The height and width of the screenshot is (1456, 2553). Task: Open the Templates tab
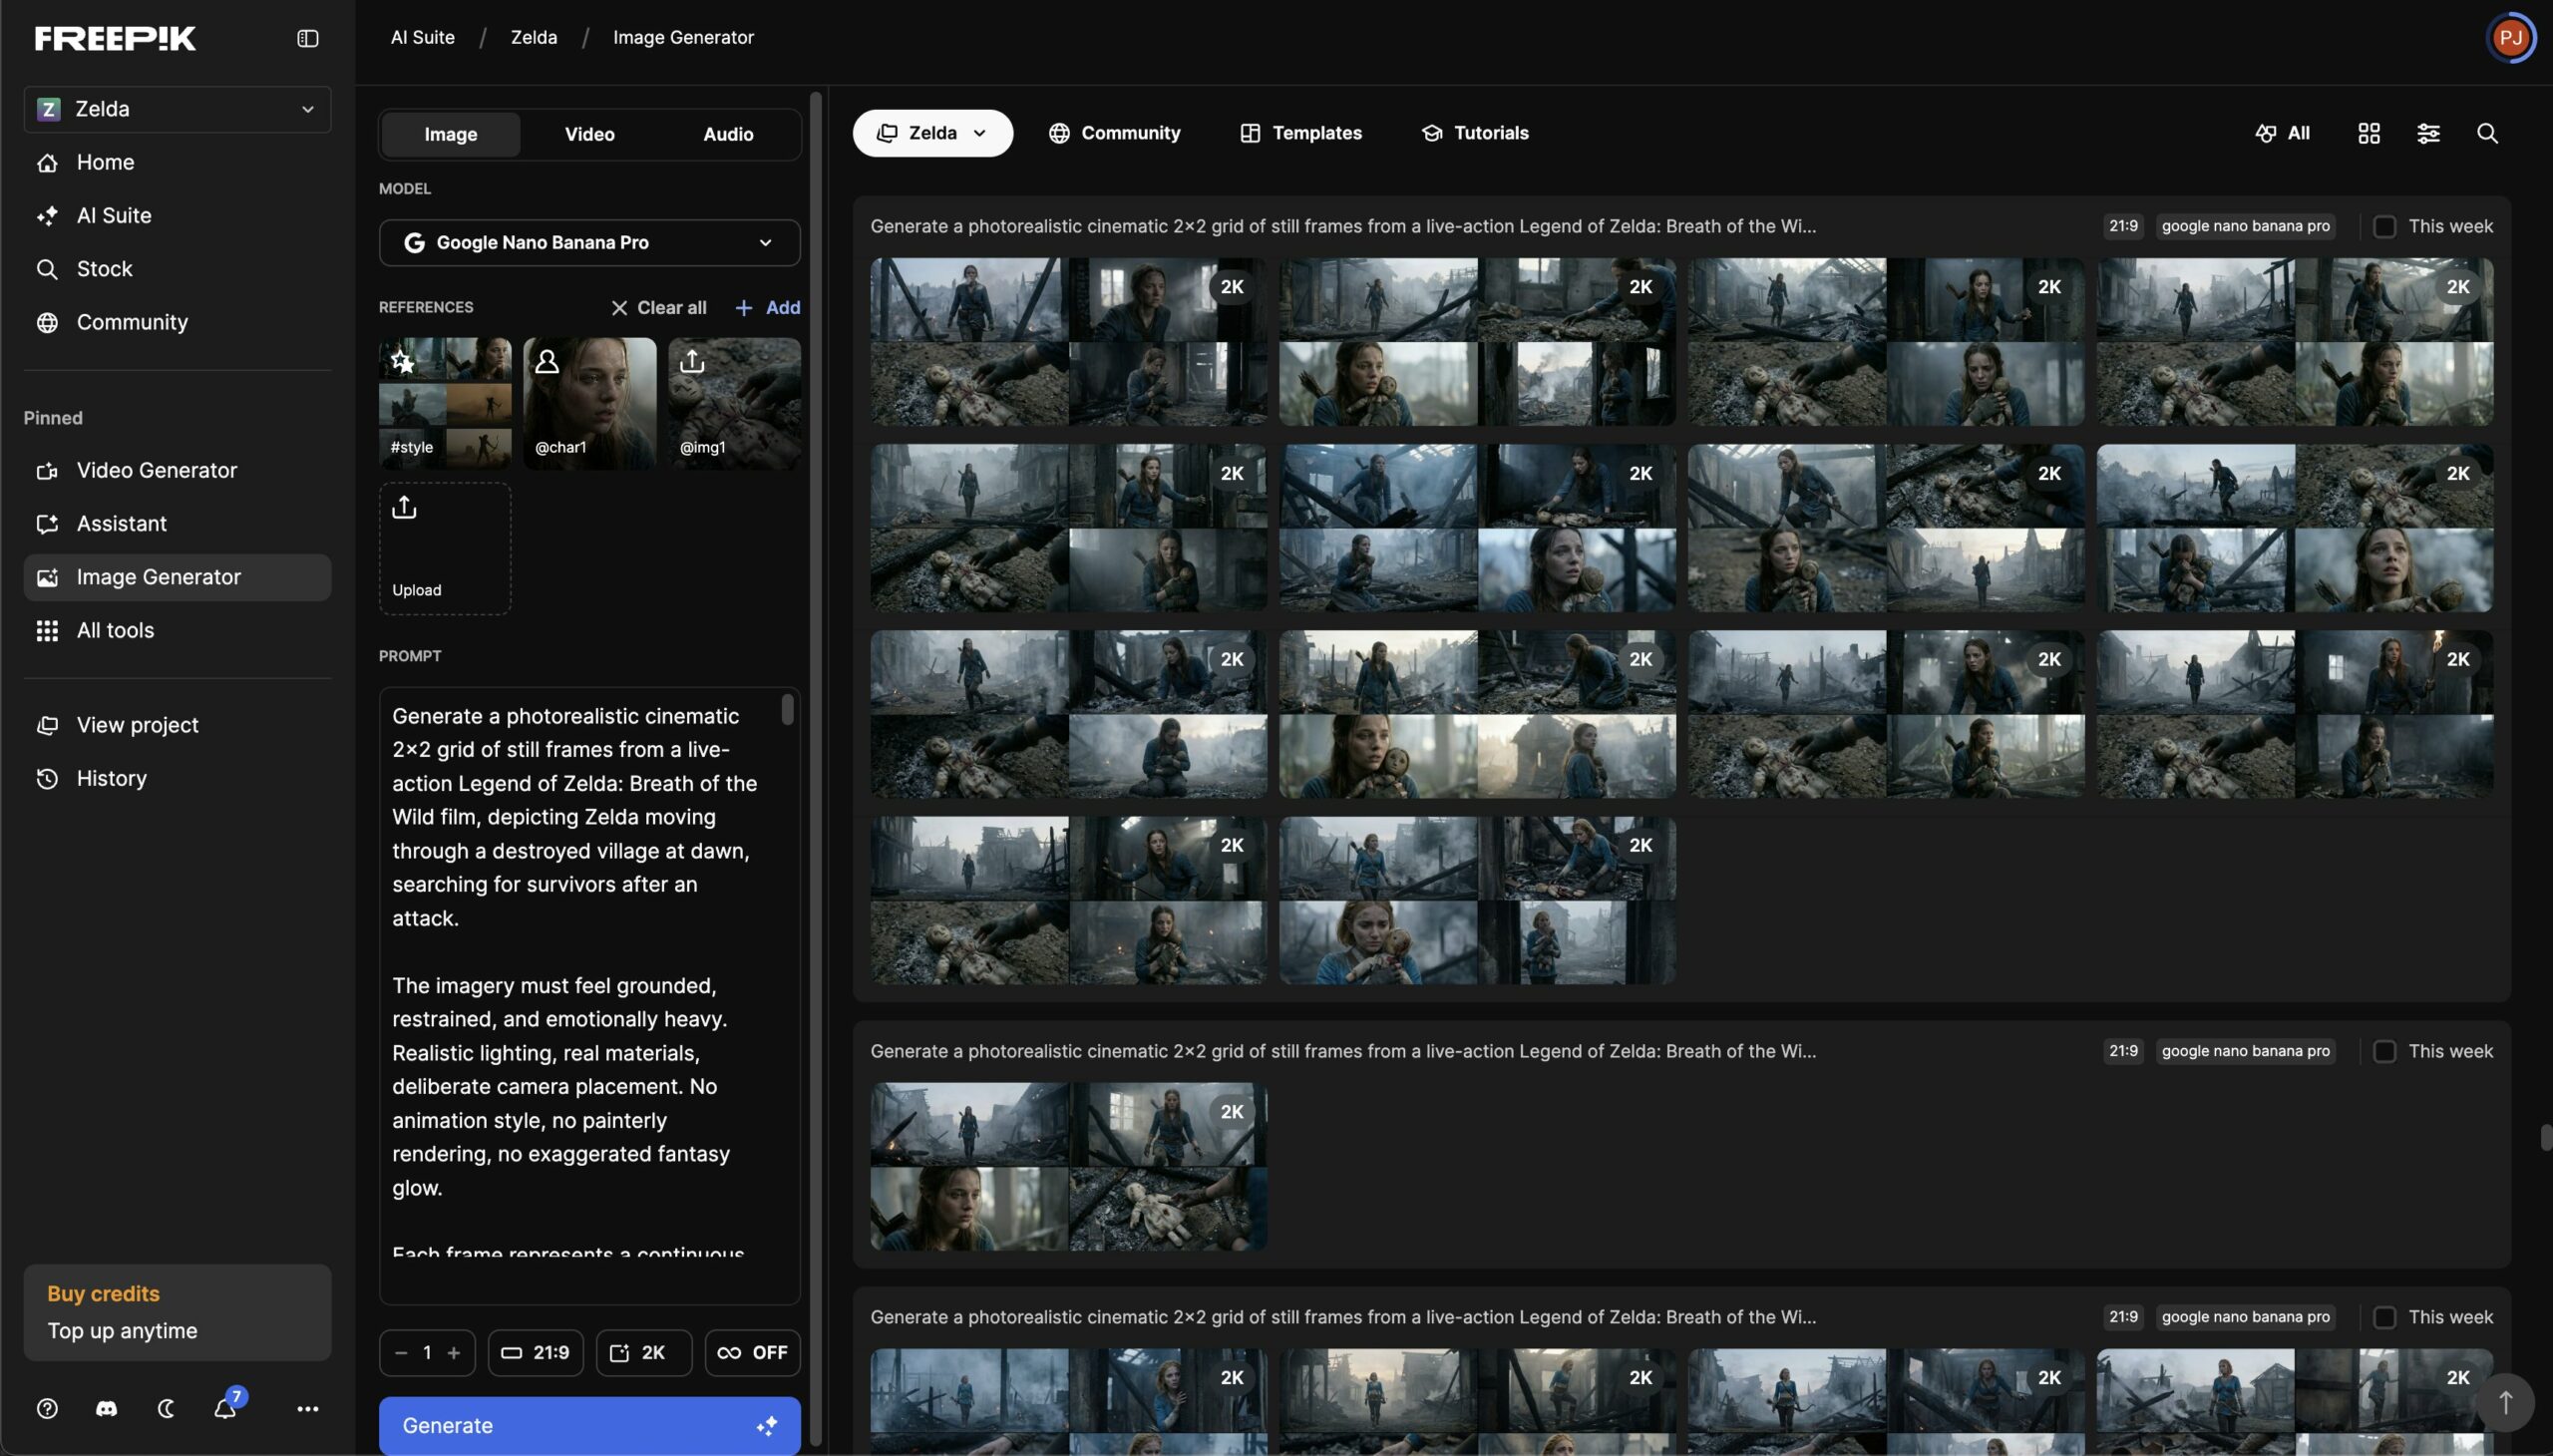1301,133
